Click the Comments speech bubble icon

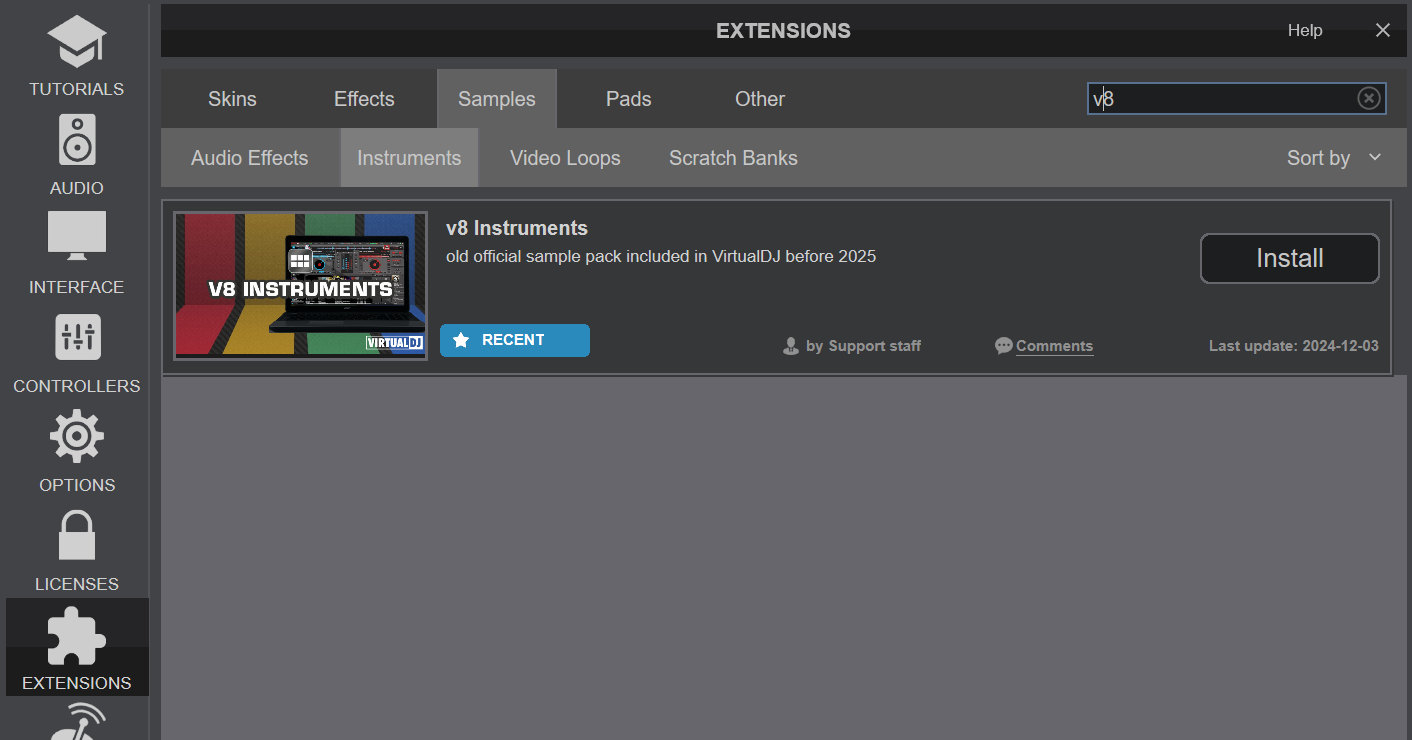(x=1004, y=346)
